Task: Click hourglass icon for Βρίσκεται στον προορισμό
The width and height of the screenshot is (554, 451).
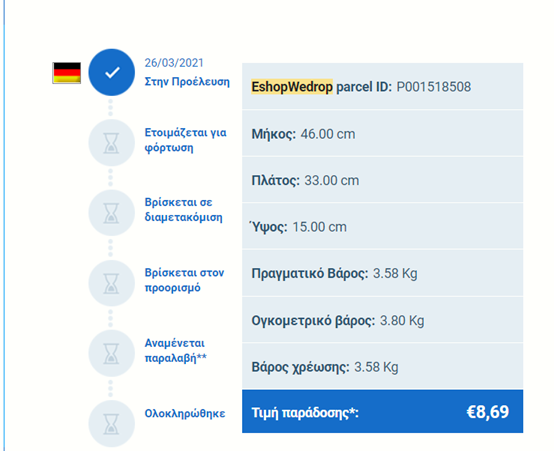Action: coord(112,283)
